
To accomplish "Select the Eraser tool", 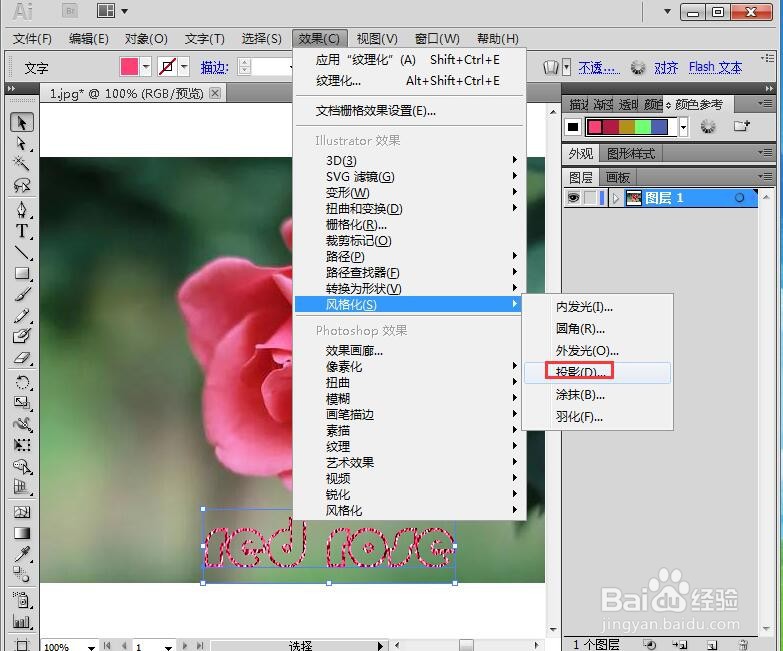I will pos(21,358).
